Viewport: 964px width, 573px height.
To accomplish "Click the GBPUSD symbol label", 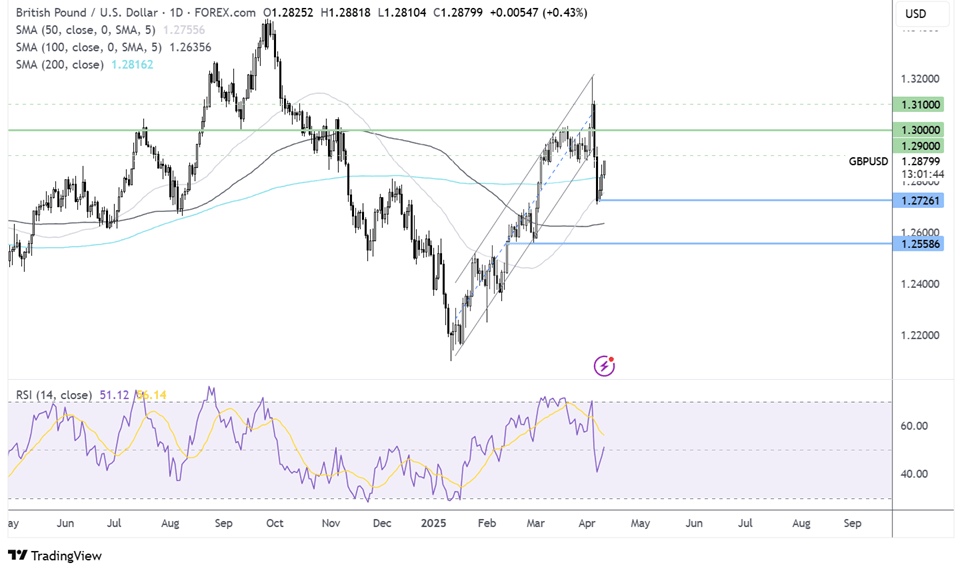I will (868, 162).
